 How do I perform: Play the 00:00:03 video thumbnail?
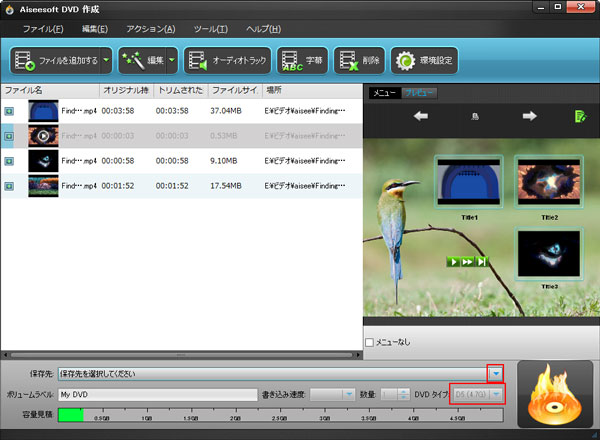(x=43, y=136)
